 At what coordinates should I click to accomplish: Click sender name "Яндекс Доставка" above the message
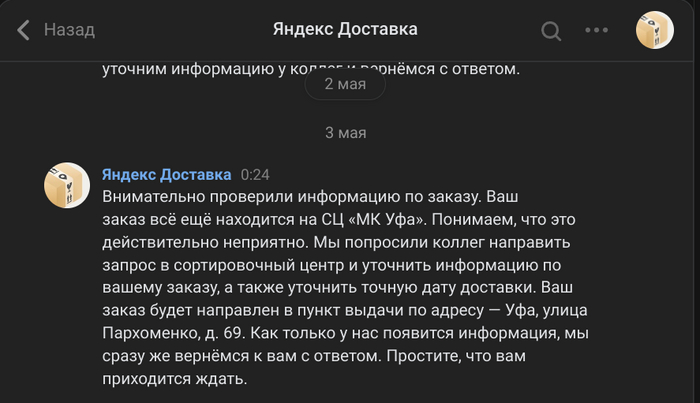point(166,174)
